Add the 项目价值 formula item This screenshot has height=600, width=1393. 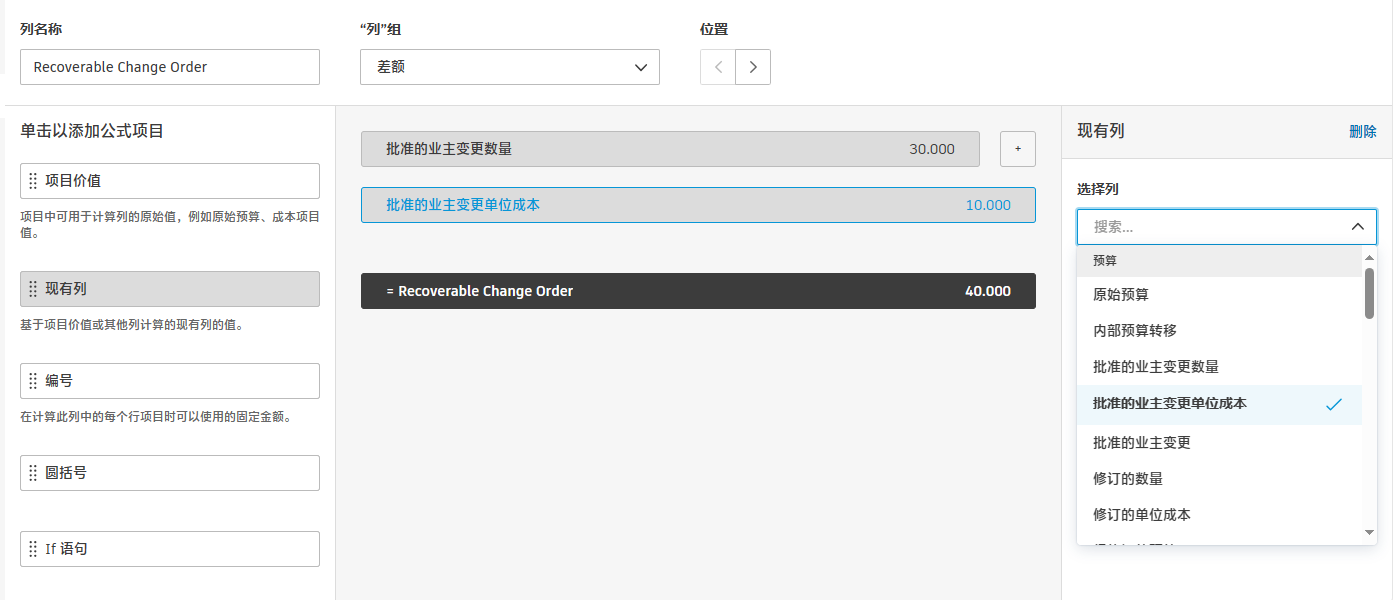pos(170,181)
